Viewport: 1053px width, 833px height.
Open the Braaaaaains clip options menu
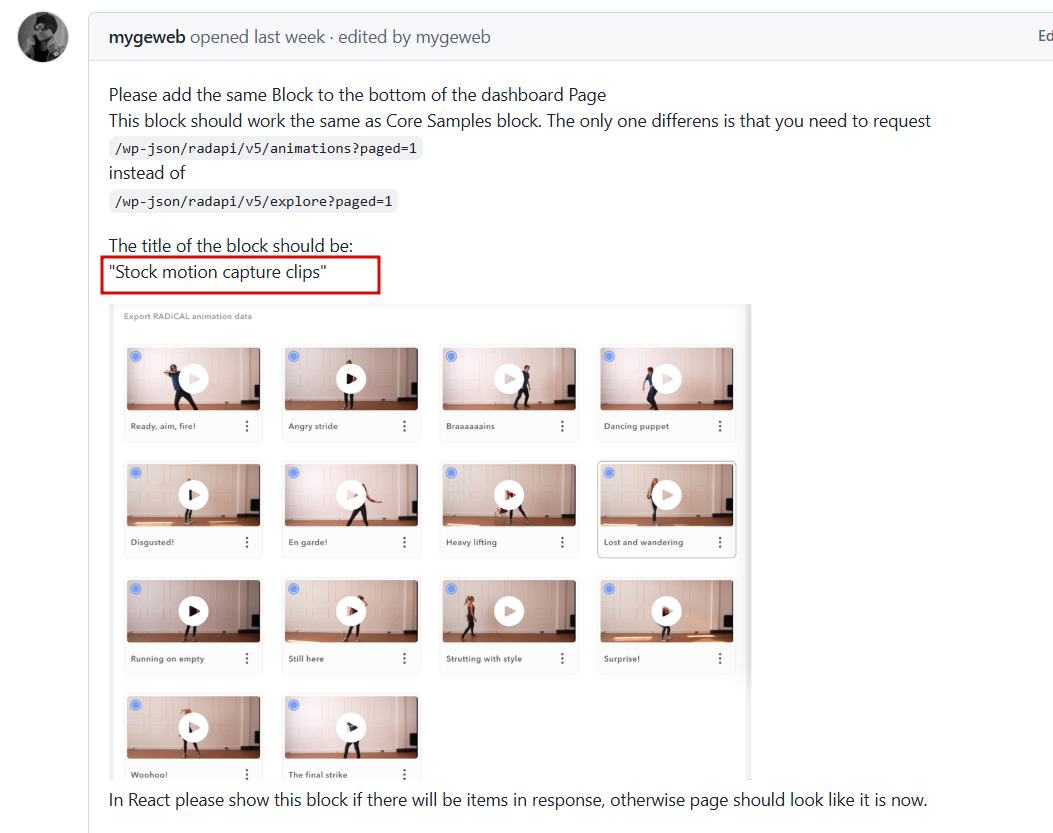[562, 427]
